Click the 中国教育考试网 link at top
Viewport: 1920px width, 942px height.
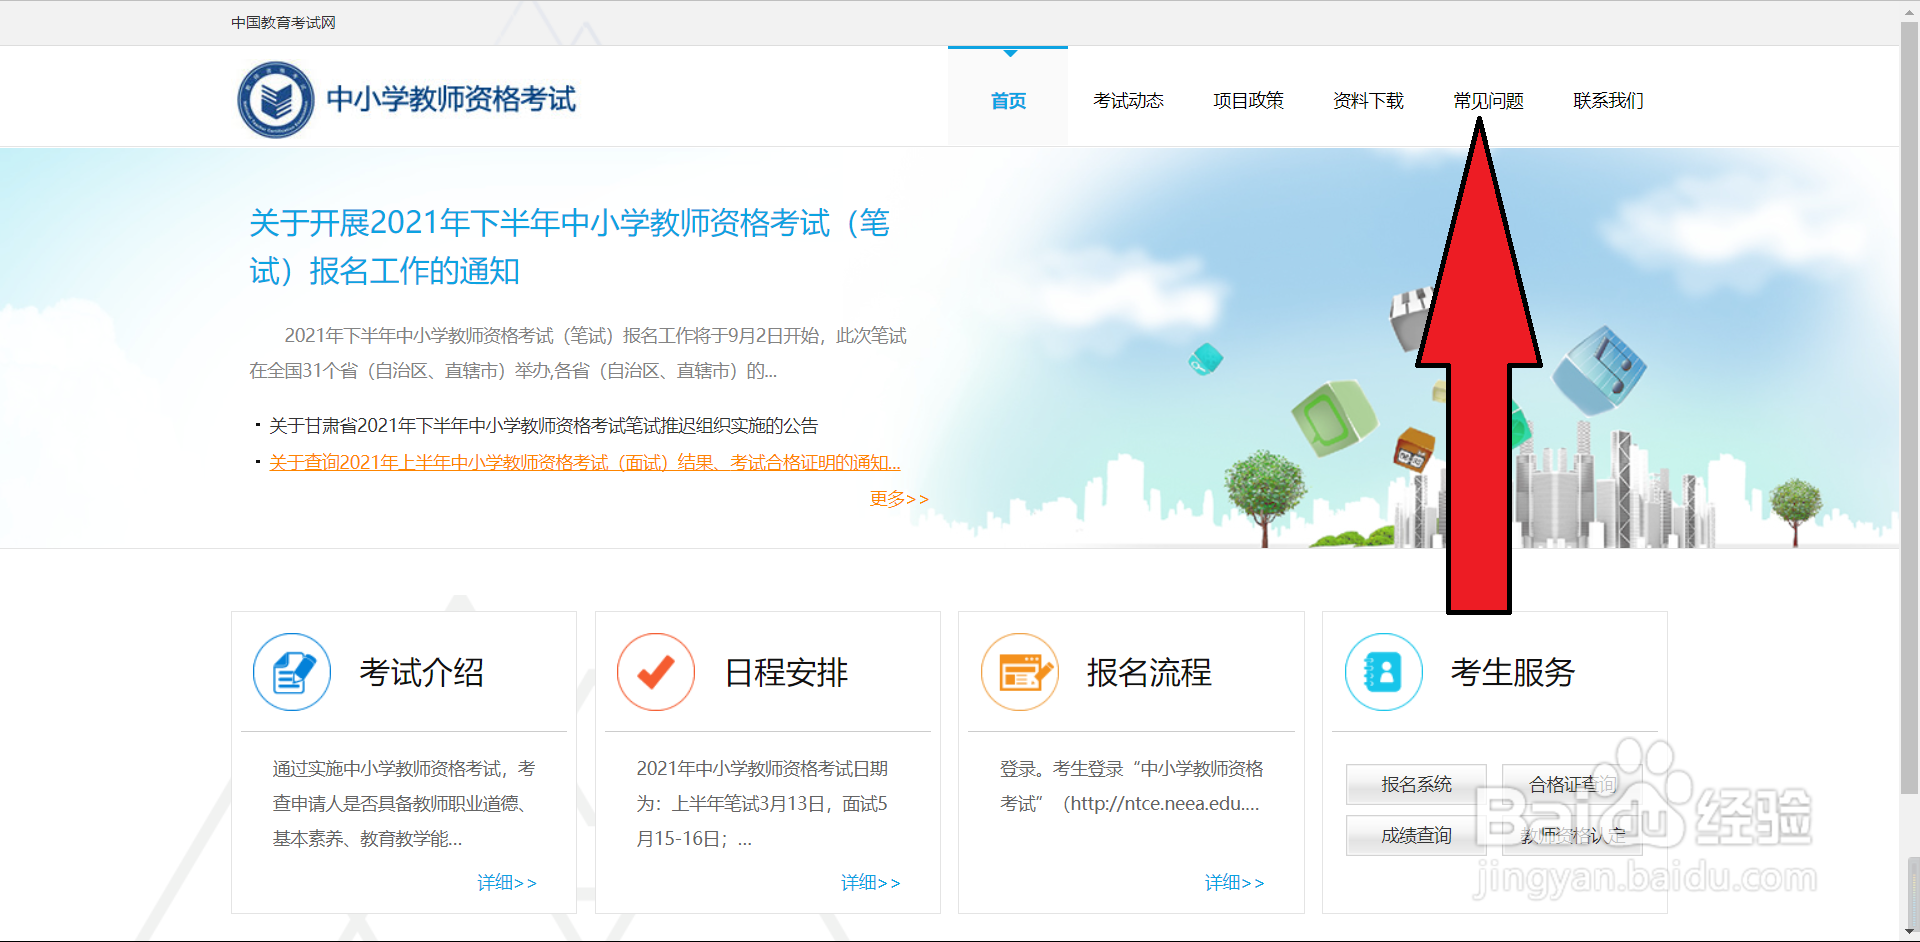[x=283, y=22]
